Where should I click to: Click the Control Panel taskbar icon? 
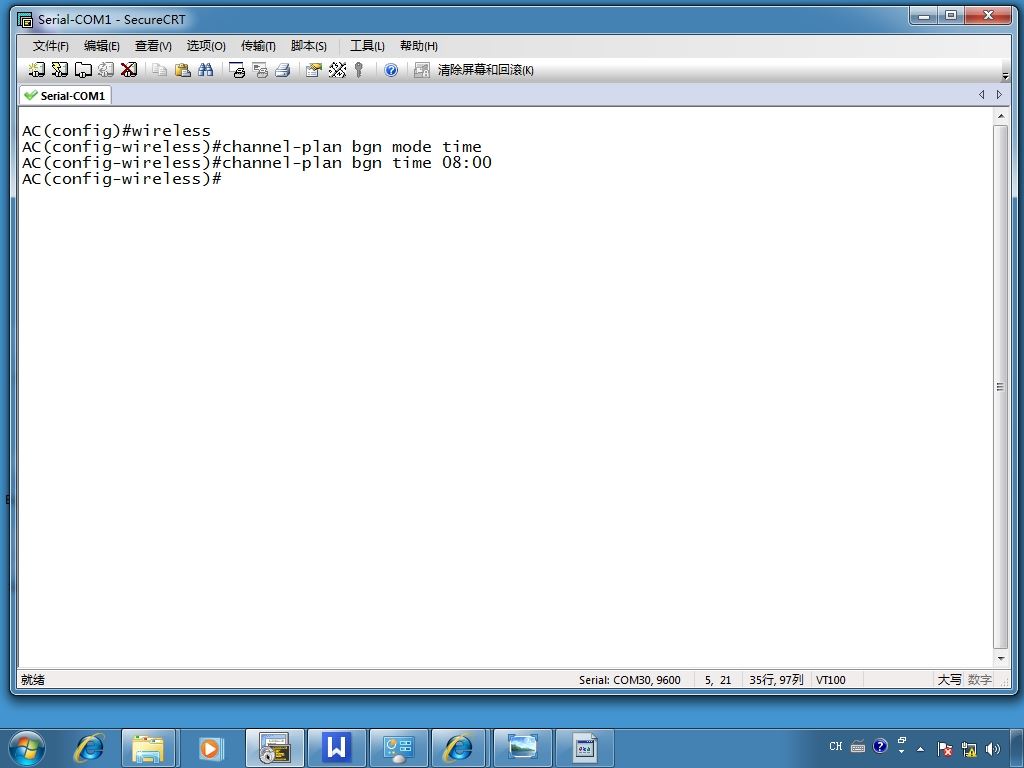[398, 748]
